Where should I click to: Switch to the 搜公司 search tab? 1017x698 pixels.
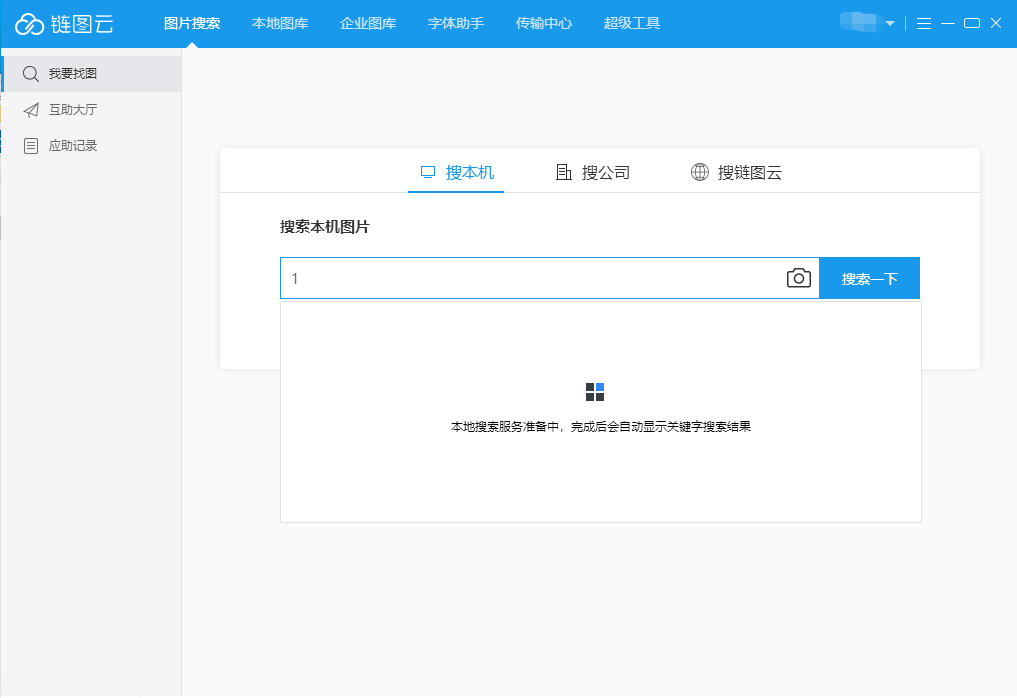593,172
